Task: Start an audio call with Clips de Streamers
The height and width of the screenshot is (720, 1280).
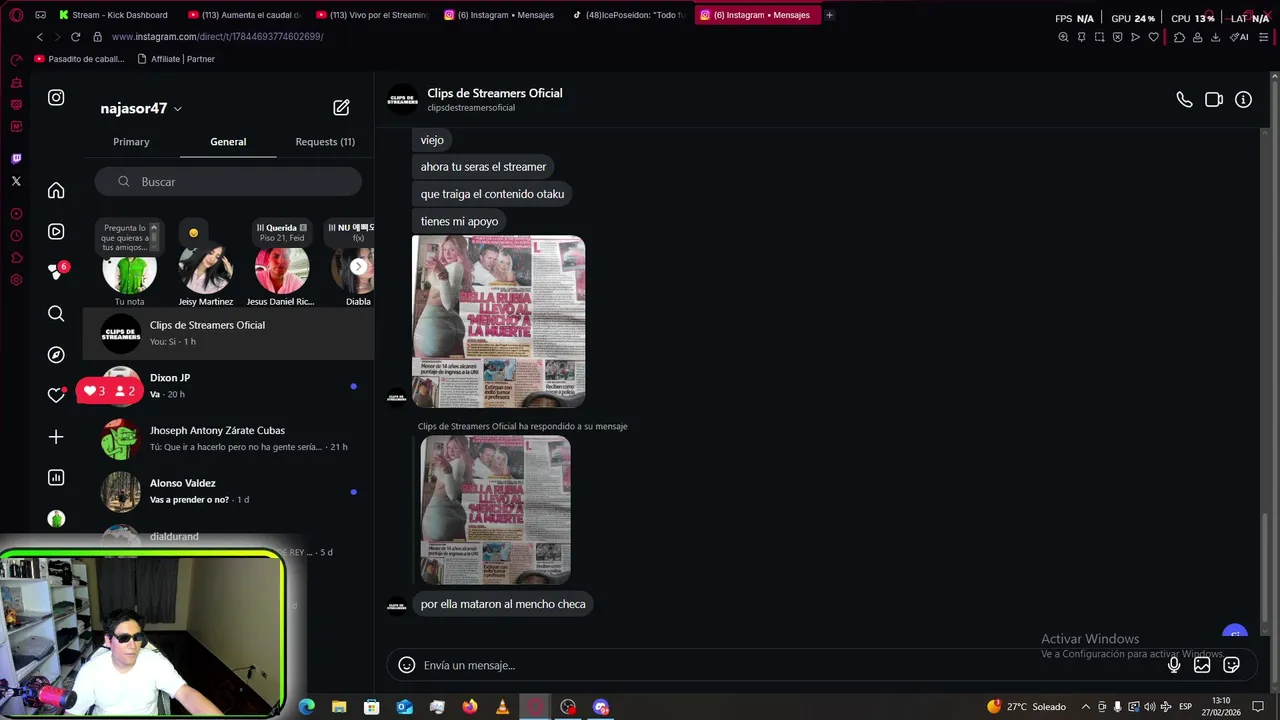Action: coord(1184,100)
